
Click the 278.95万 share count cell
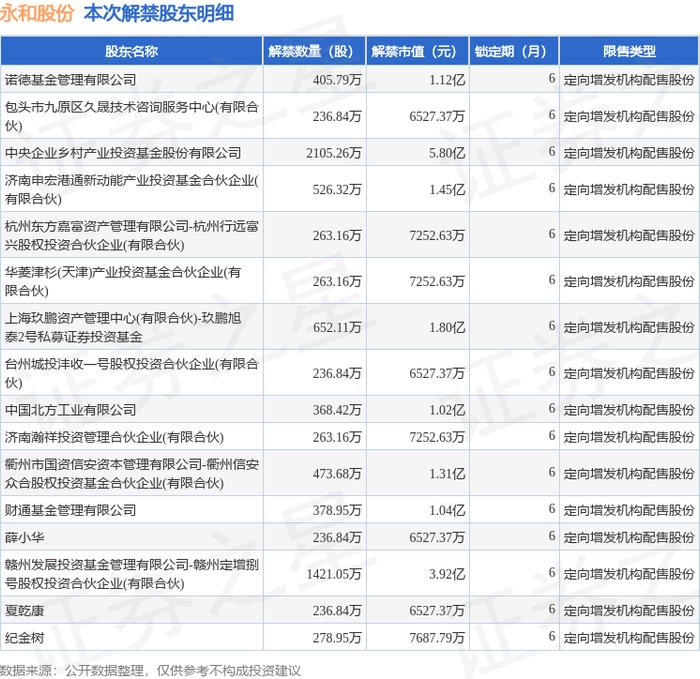click(x=337, y=638)
